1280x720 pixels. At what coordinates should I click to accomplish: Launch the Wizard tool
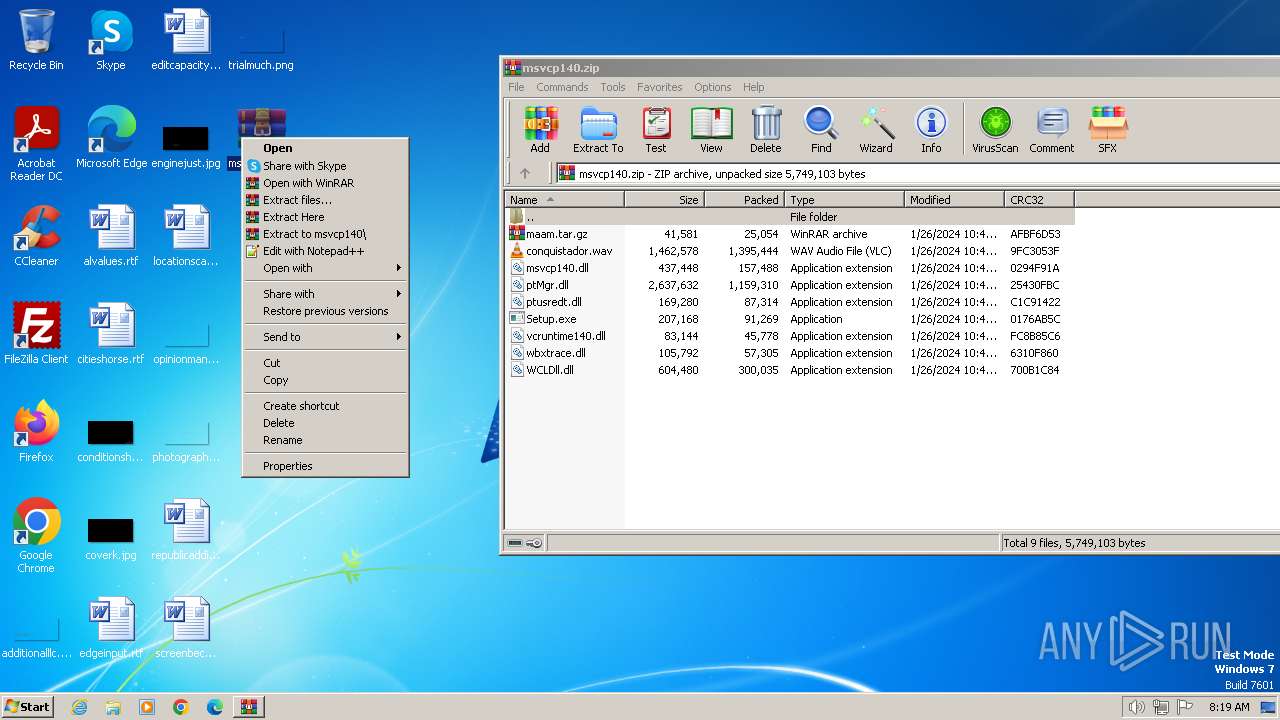tap(876, 130)
